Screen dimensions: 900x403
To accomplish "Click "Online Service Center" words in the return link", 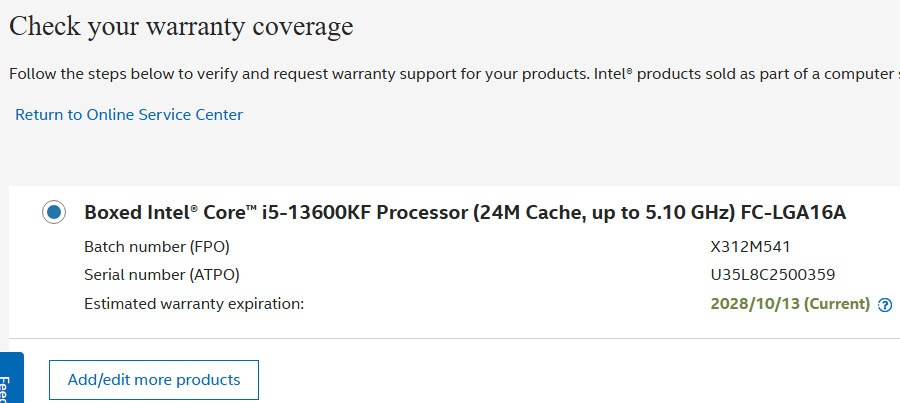I will [x=165, y=115].
